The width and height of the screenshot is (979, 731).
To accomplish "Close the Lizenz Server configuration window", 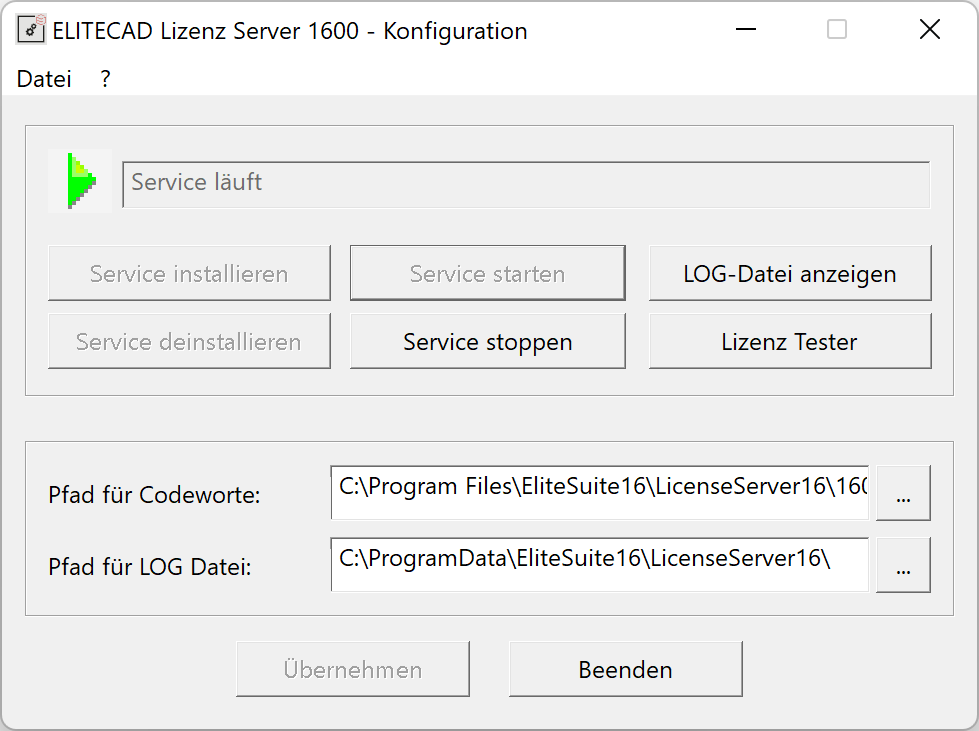I will point(929,30).
